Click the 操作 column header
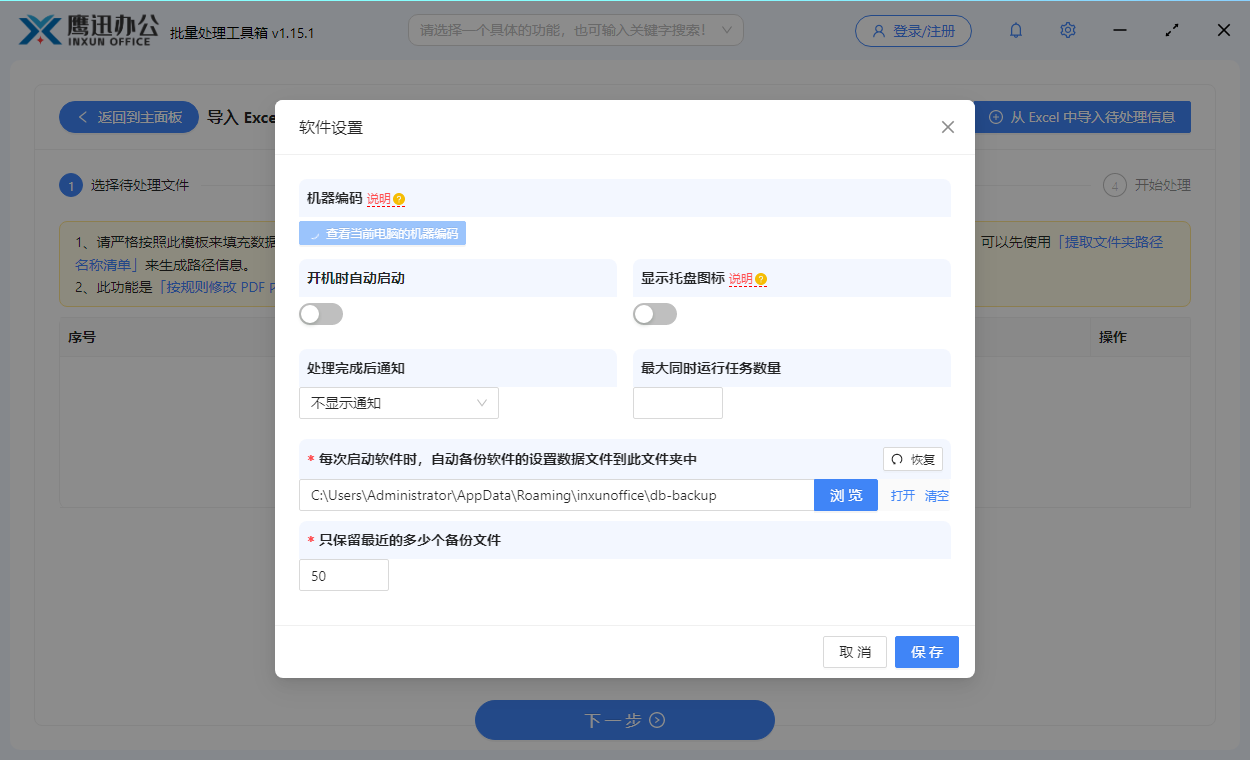The height and width of the screenshot is (760, 1250). (1113, 337)
